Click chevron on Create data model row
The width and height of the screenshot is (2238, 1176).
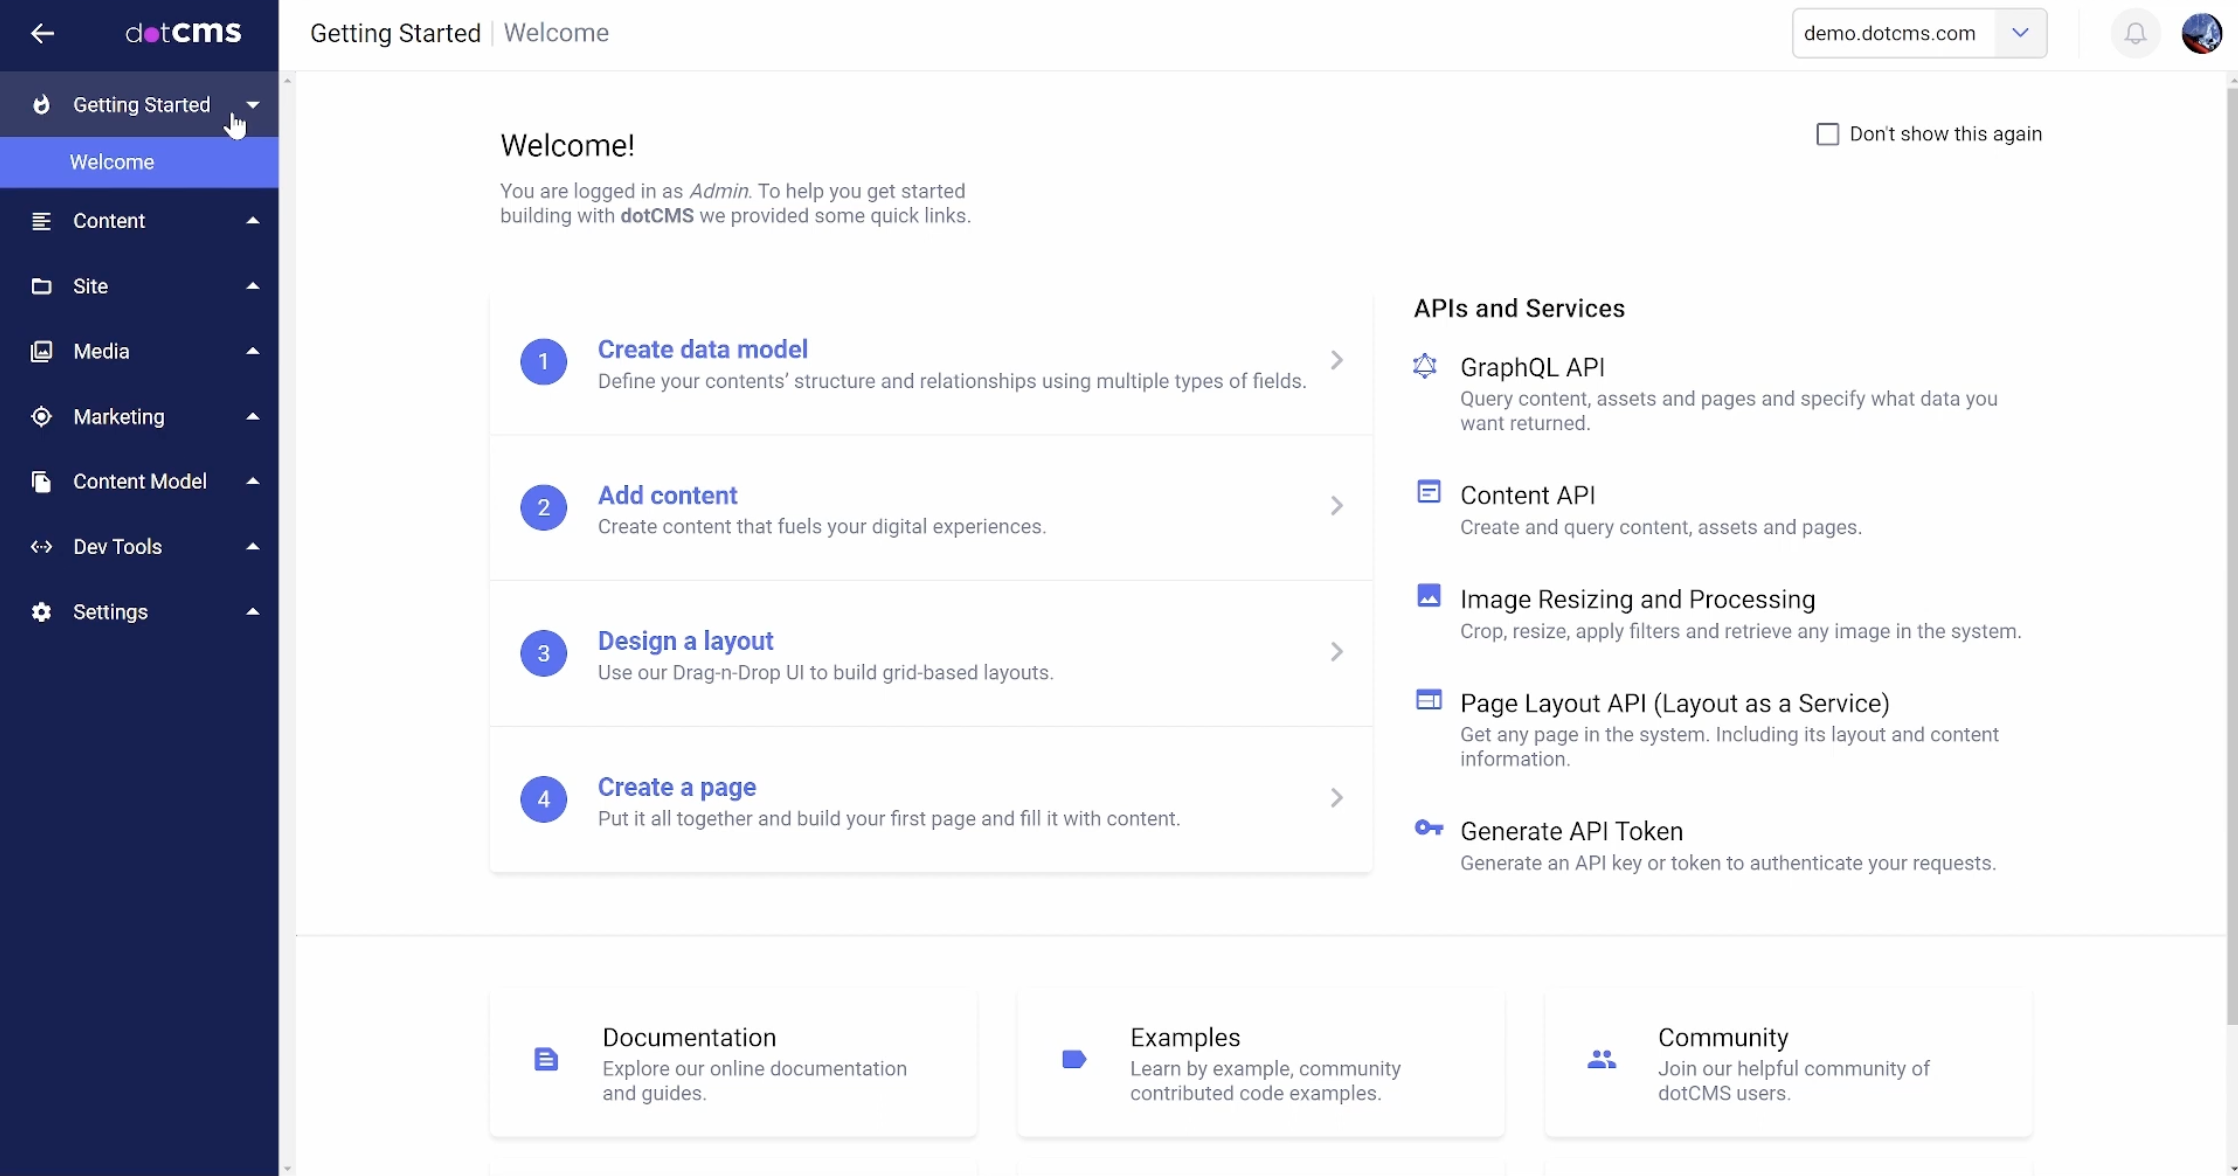click(x=1336, y=360)
